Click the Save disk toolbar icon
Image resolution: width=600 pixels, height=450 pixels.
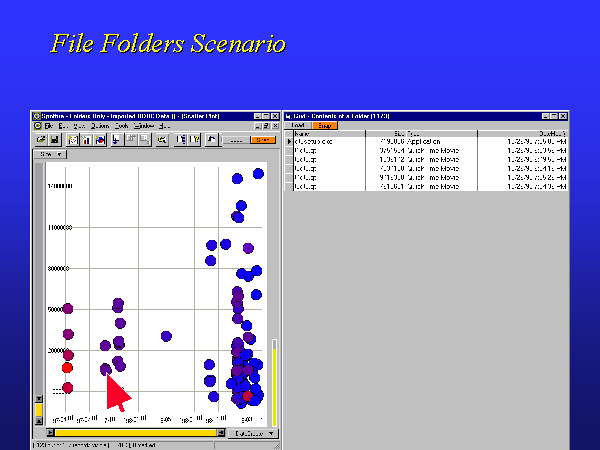coord(53,140)
